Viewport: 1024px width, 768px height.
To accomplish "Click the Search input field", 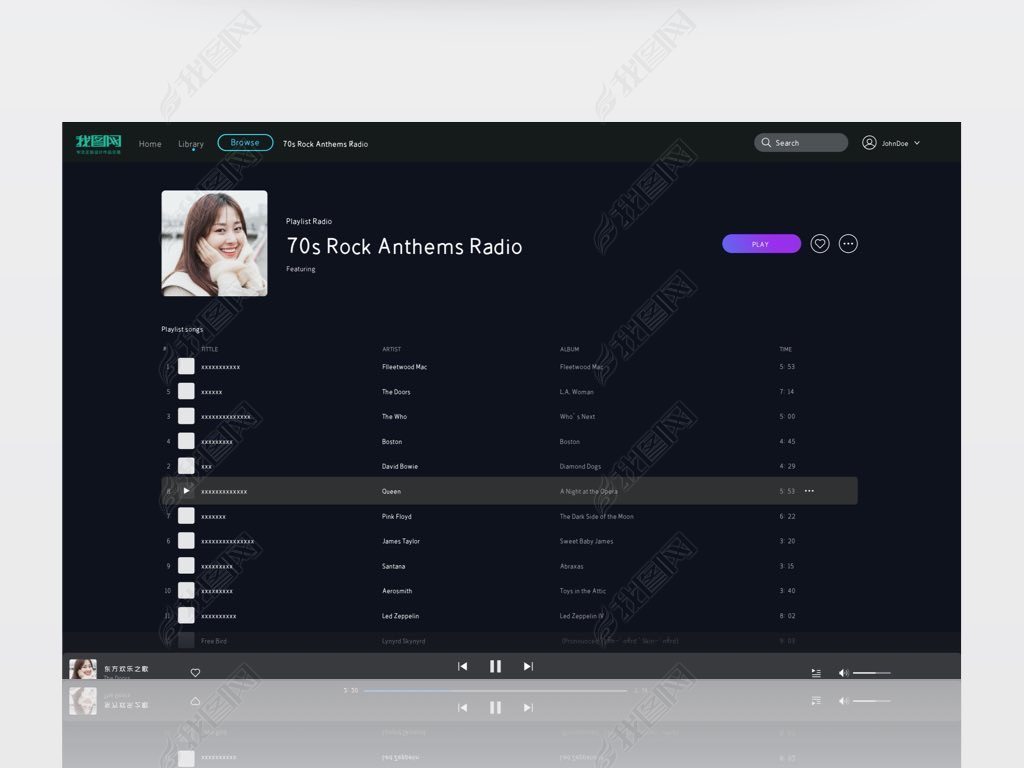I will pyautogui.click(x=808, y=143).
